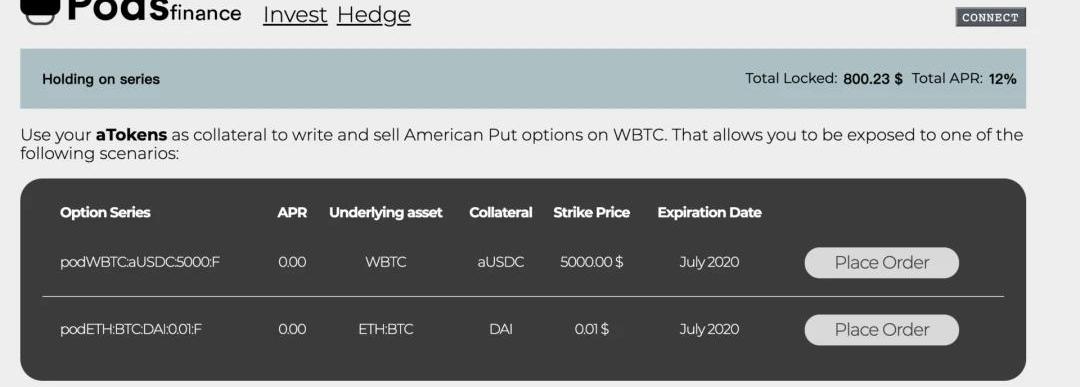The image size is (1080, 387).
Task: Click the APR column header
Action: pos(292,213)
